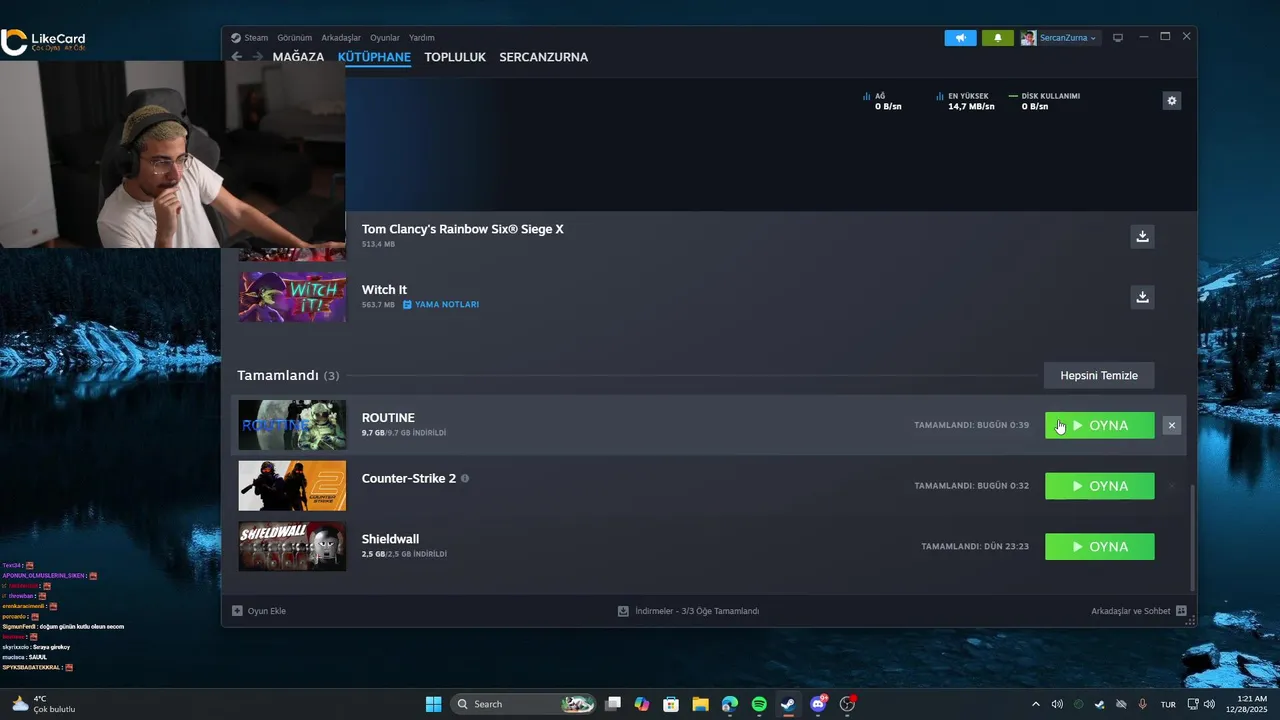
Task: Open Discord from the taskbar
Action: coord(818,704)
